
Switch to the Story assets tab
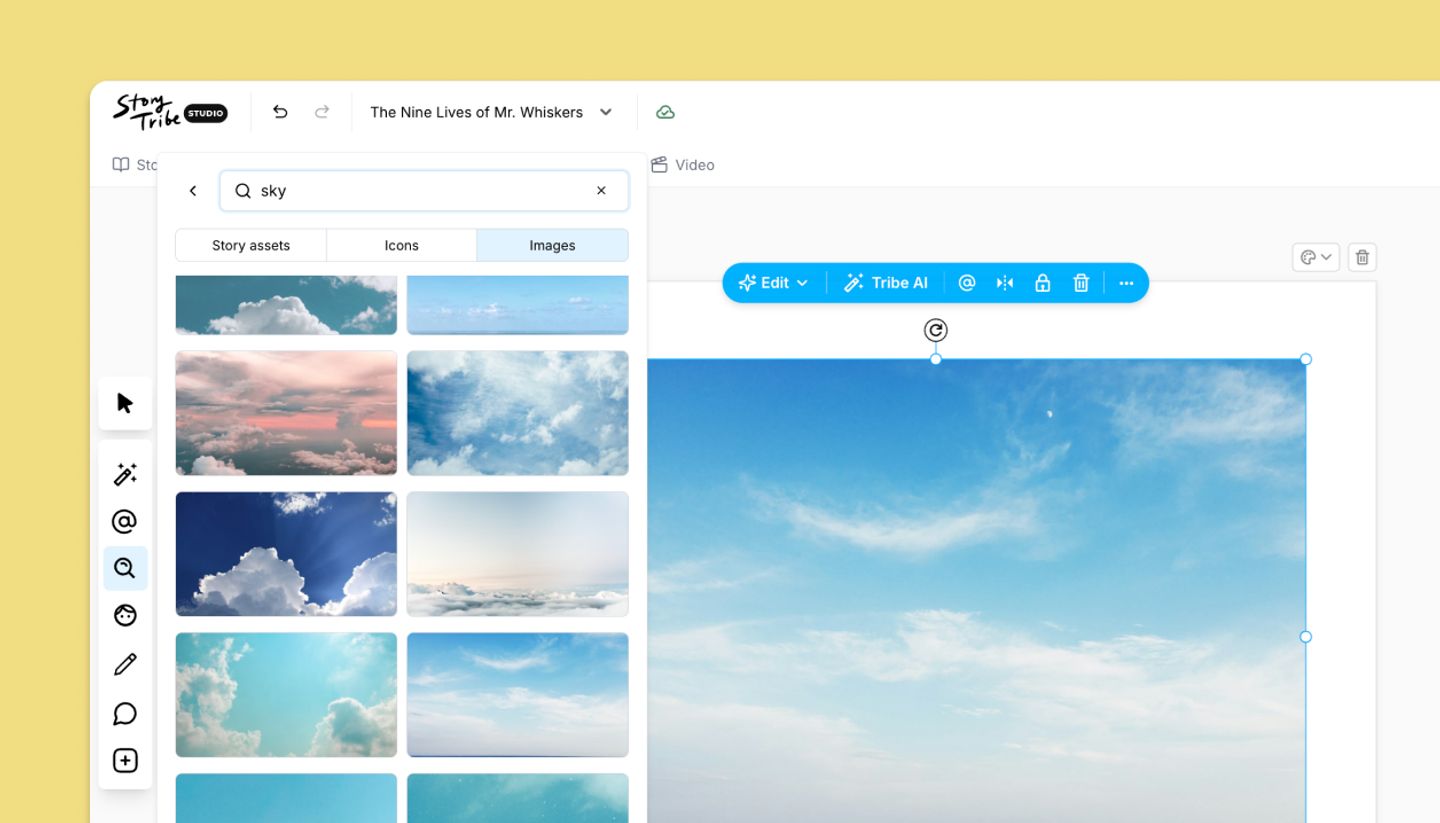click(251, 245)
